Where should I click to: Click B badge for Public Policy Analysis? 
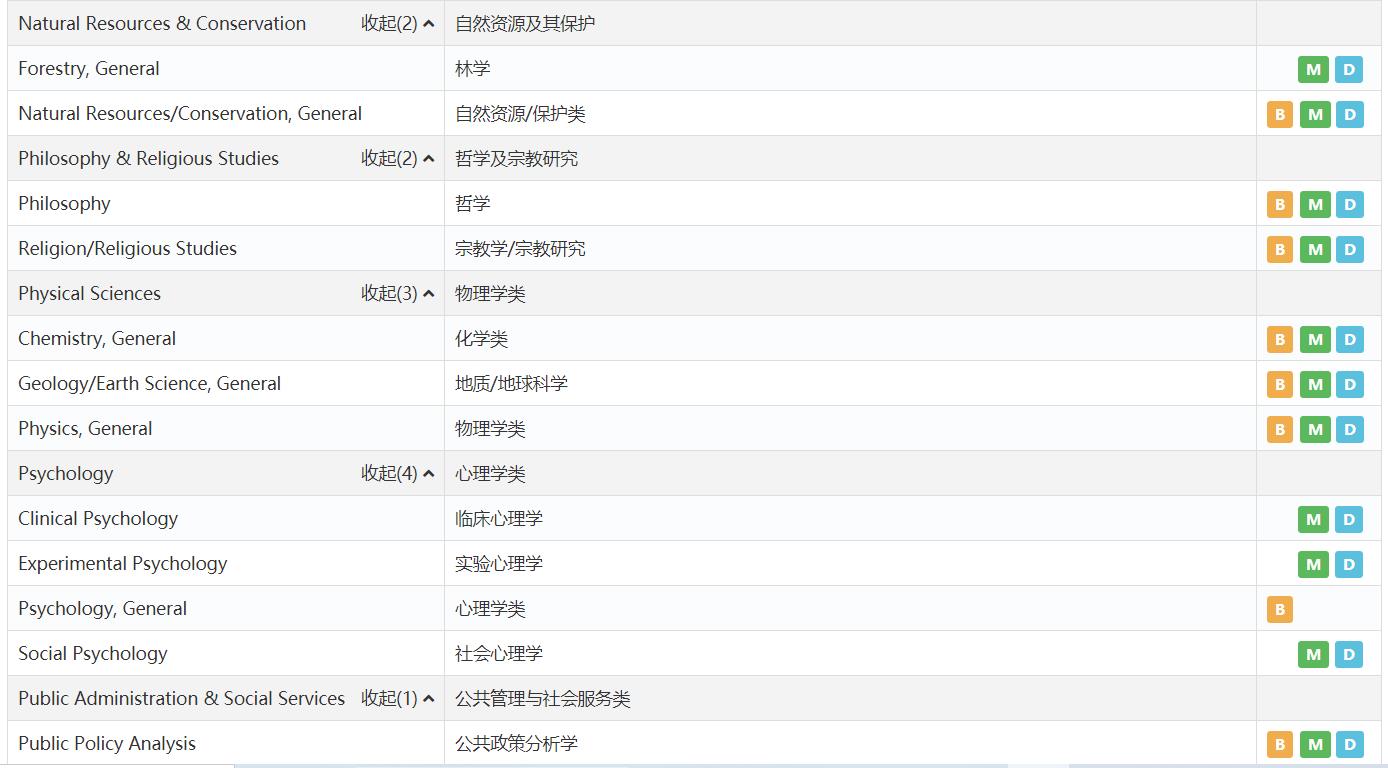[1280, 744]
